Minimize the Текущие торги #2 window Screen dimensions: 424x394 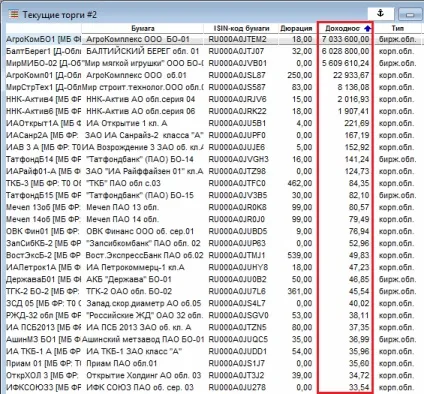[410, 14]
